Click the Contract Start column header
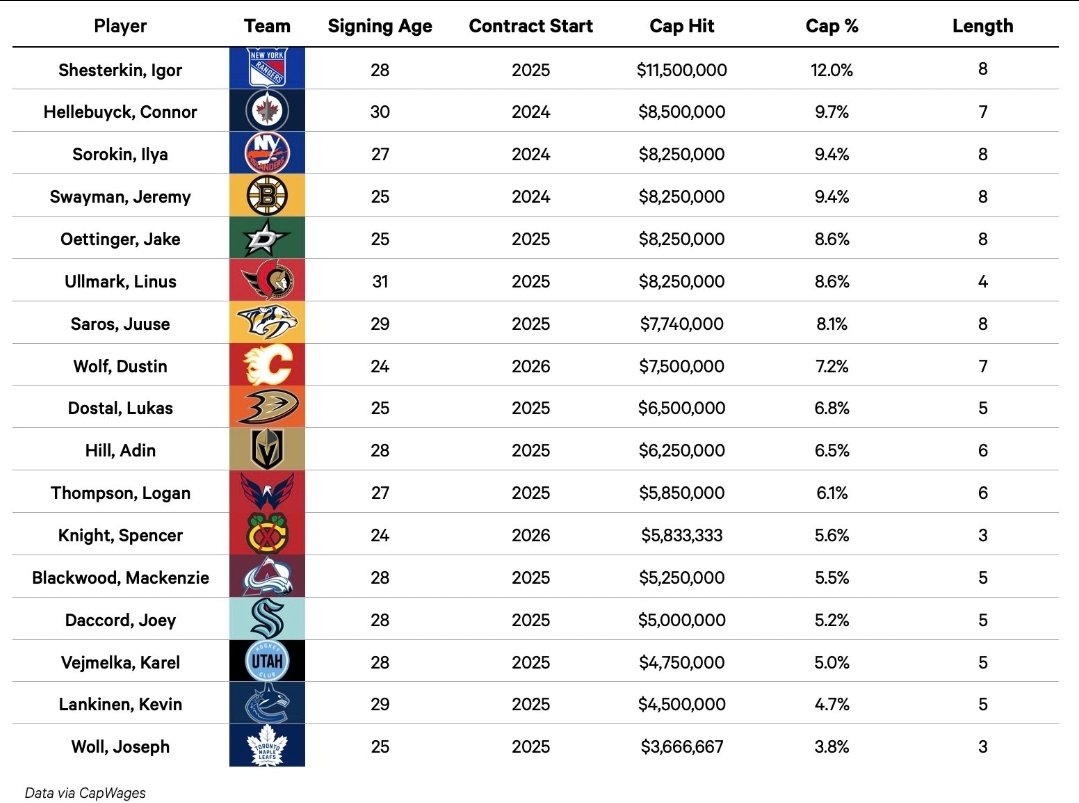 [530, 26]
